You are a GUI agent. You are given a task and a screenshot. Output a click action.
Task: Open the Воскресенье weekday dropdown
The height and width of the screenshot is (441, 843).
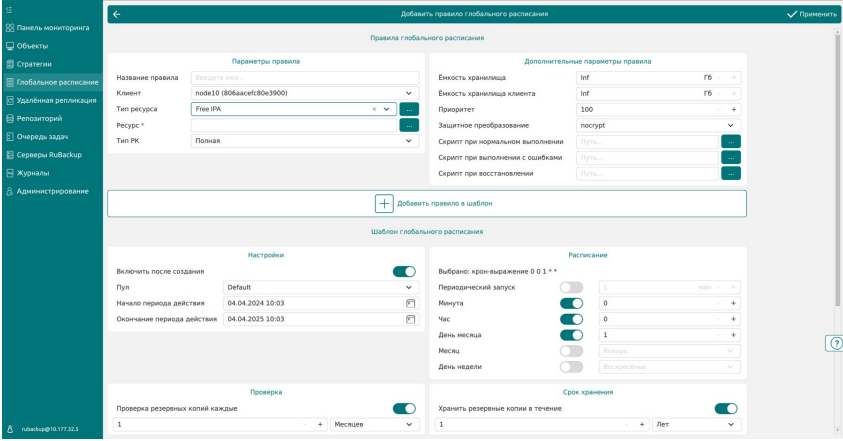click(x=669, y=367)
